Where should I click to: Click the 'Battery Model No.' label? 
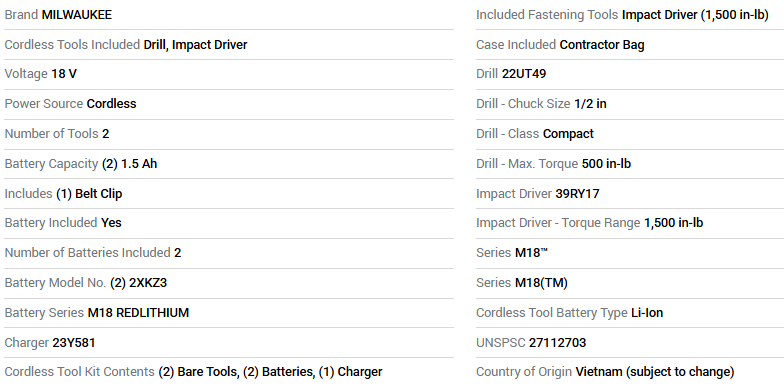click(55, 283)
